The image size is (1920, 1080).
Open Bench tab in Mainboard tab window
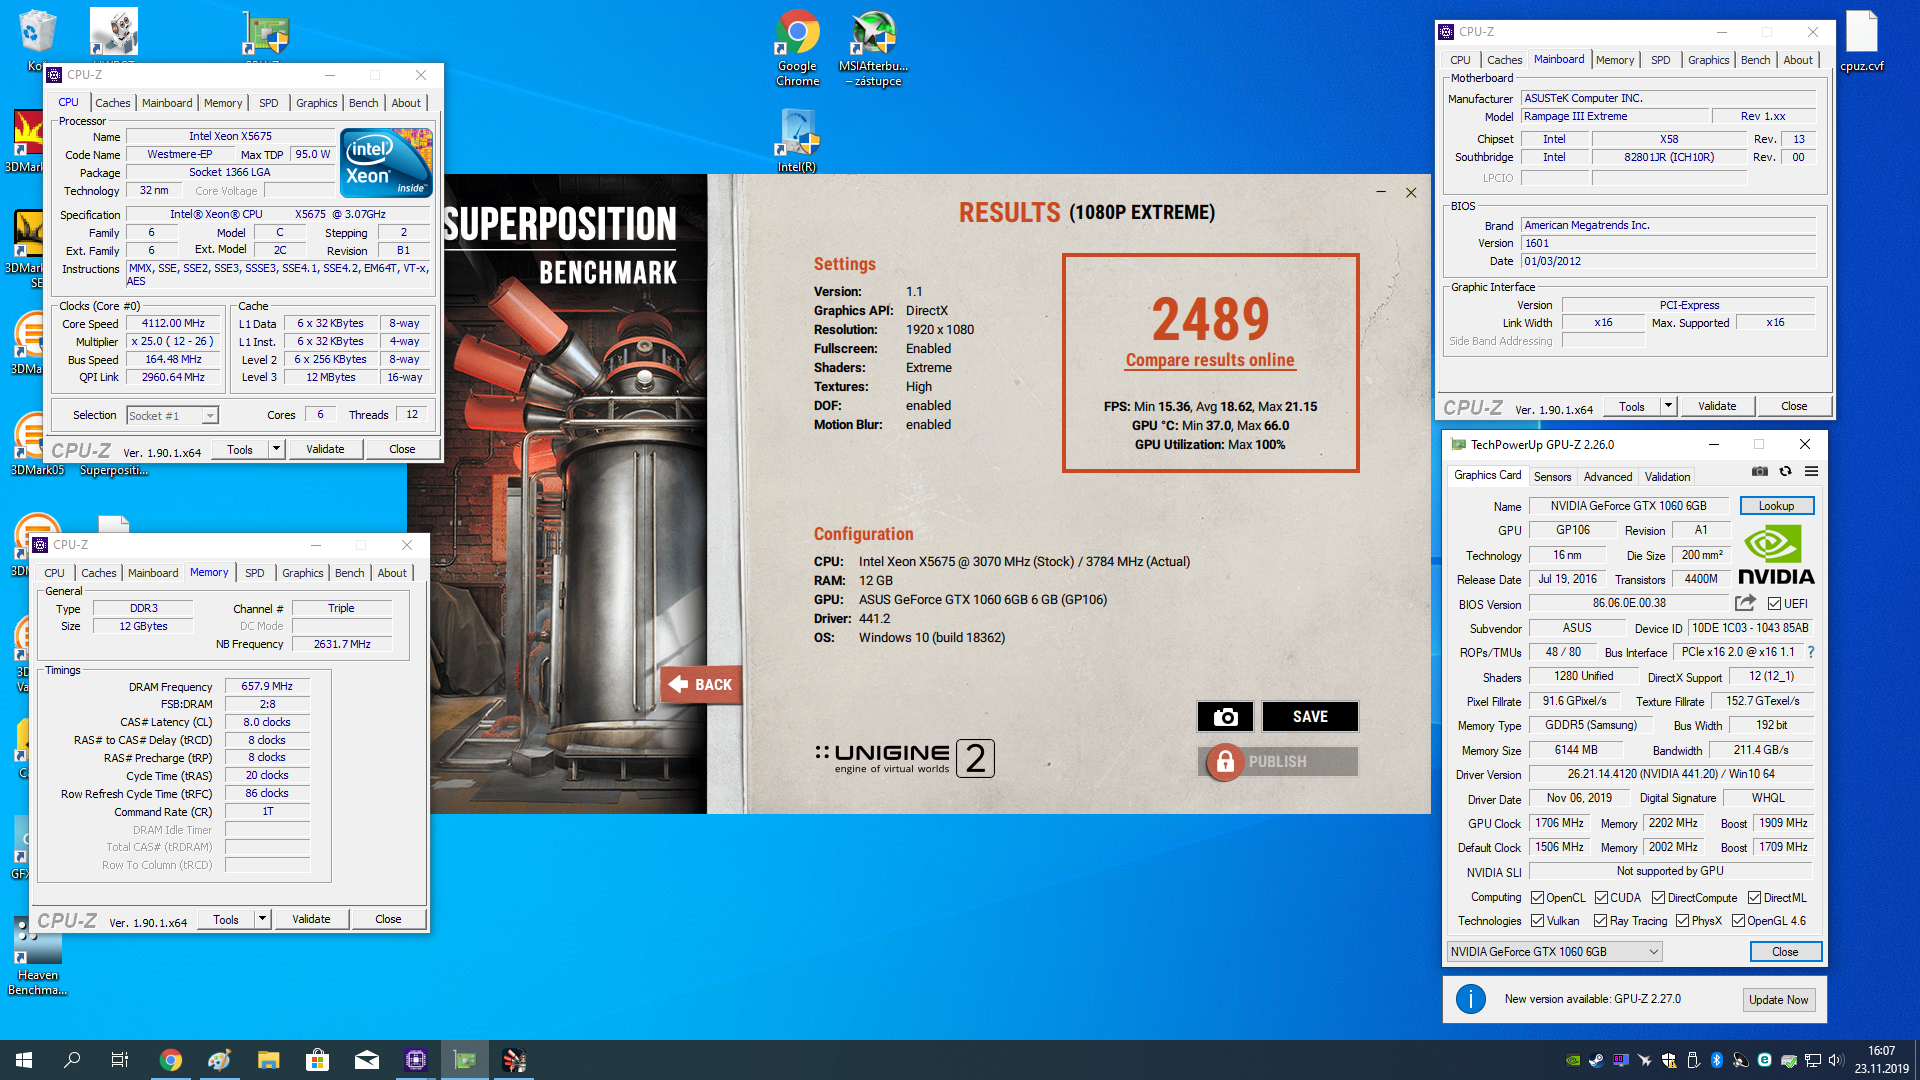click(x=1755, y=60)
